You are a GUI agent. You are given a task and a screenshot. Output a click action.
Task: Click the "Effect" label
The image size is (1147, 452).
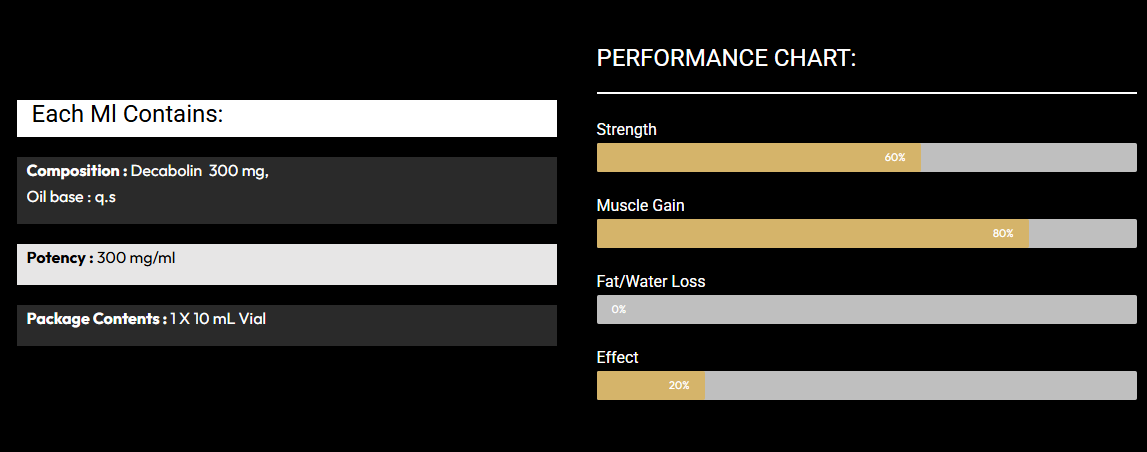[x=617, y=357]
